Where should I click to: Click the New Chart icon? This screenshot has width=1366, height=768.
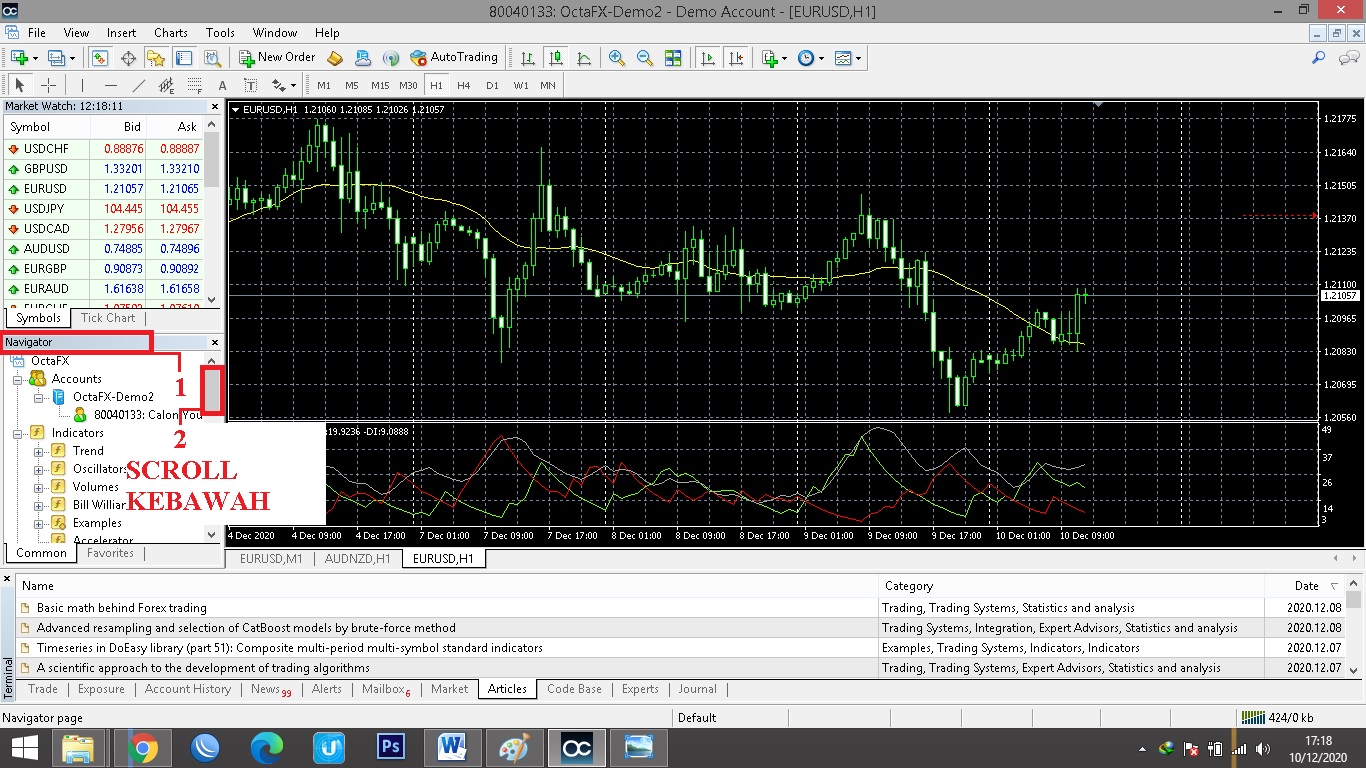pyautogui.click(x=19, y=58)
